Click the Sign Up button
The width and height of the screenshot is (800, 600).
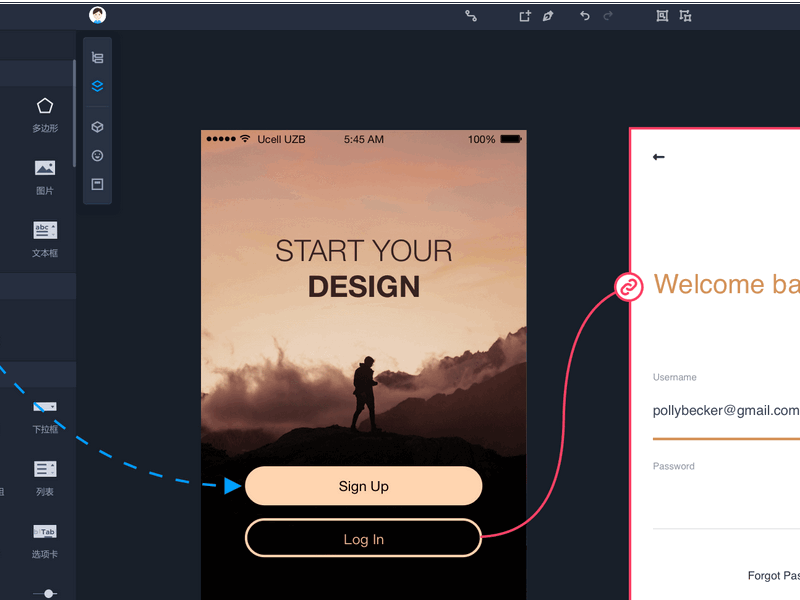pyautogui.click(x=363, y=486)
